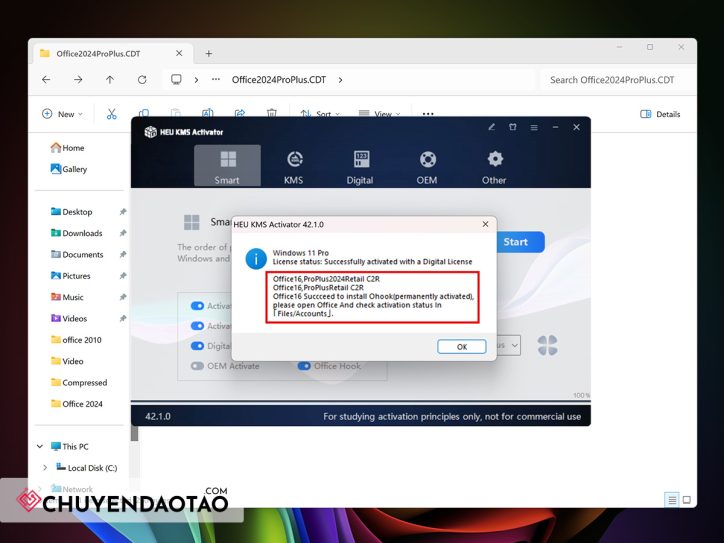This screenshot has height=543, width=724.
Task: Select Local Disk (C:) in sidebar
Action: point(87,468)
